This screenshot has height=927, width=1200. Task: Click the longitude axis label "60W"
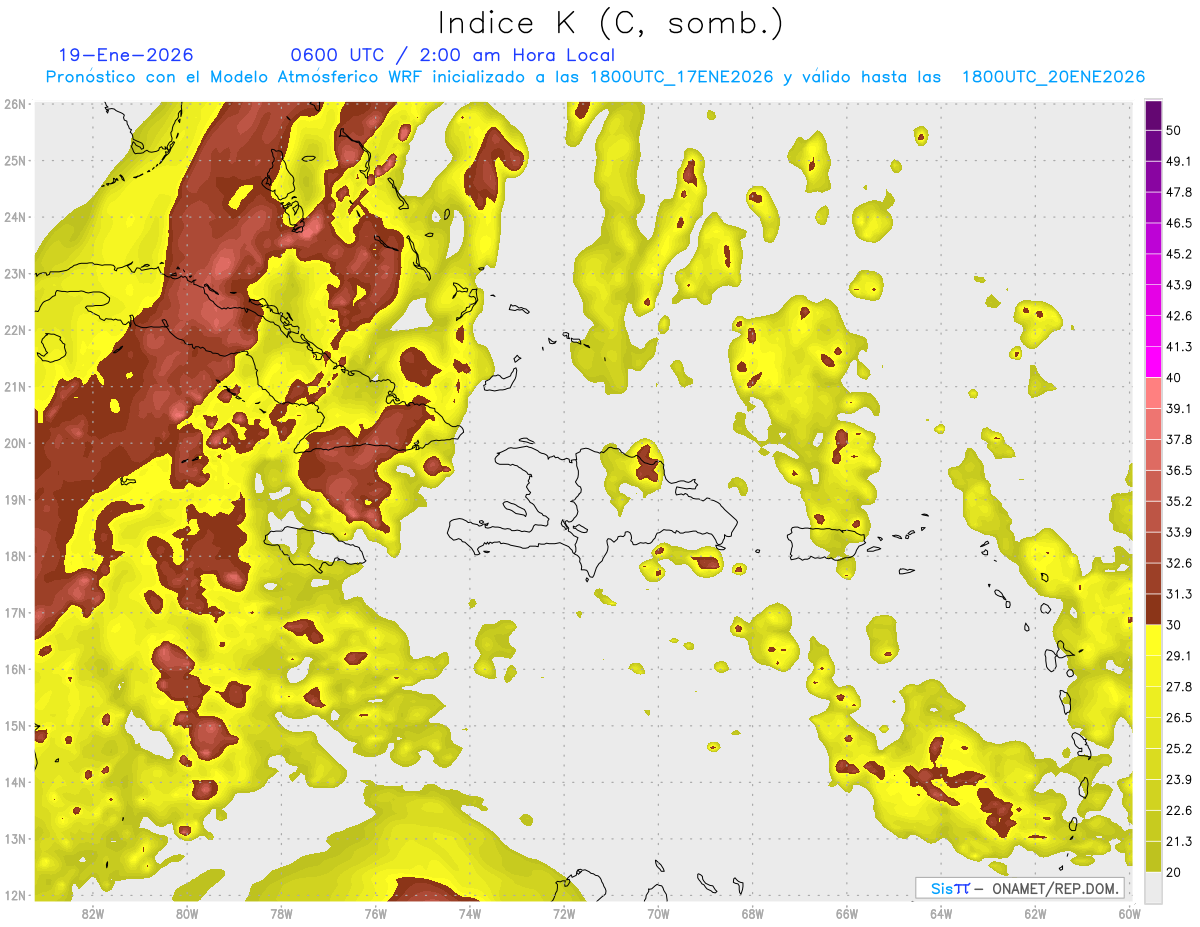point(1129,913)
